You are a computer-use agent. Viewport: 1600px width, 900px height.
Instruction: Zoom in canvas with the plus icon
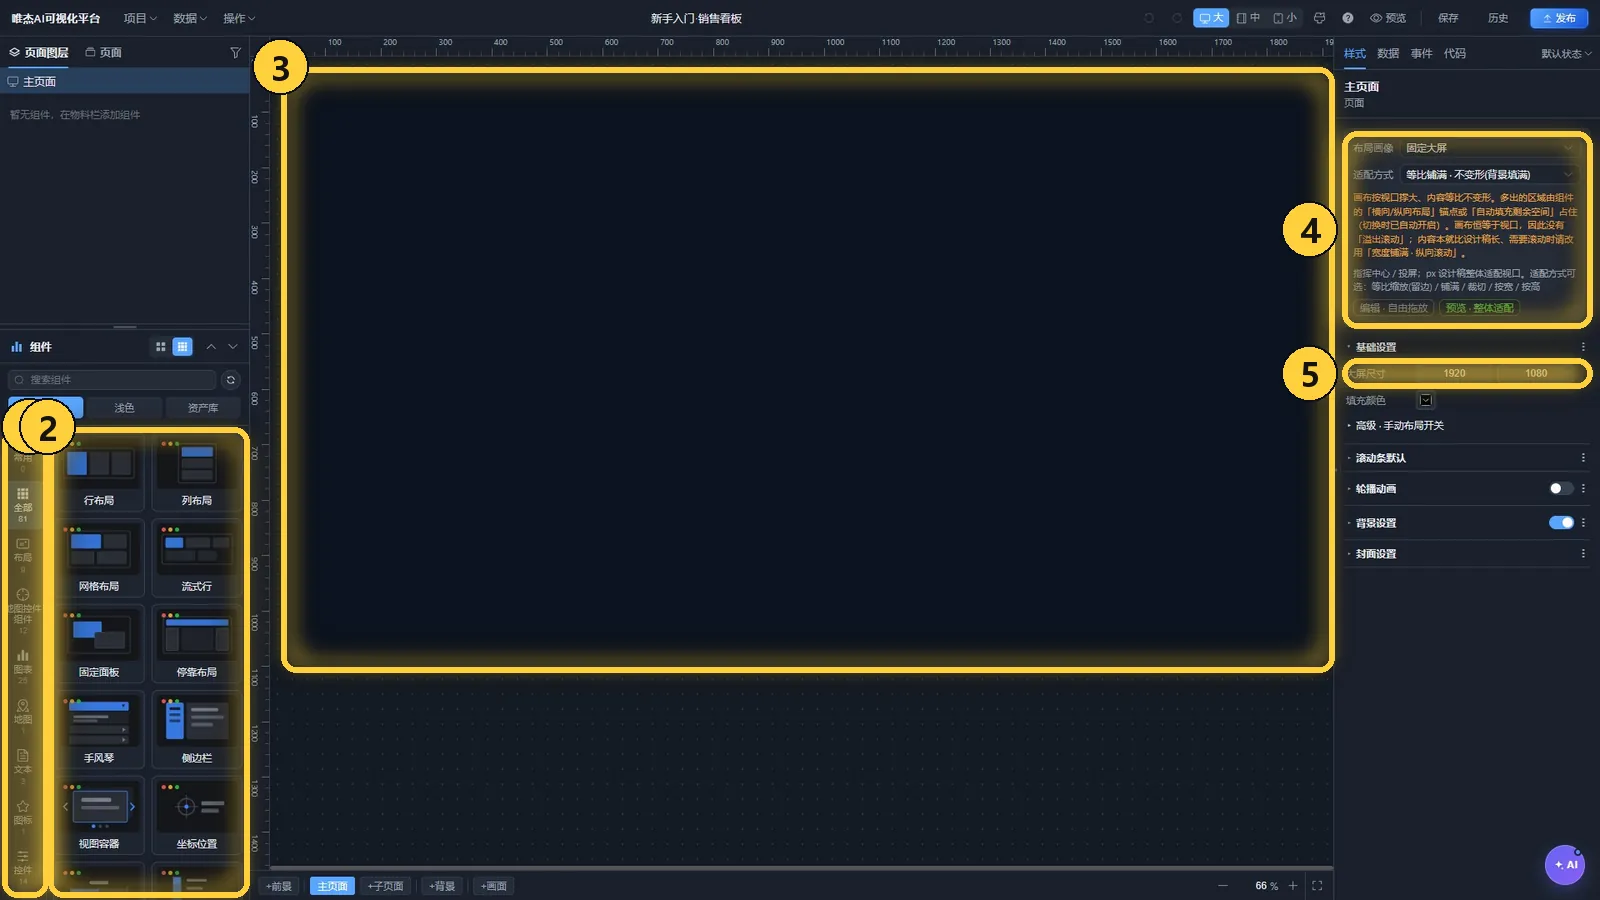coord(1293,886)
